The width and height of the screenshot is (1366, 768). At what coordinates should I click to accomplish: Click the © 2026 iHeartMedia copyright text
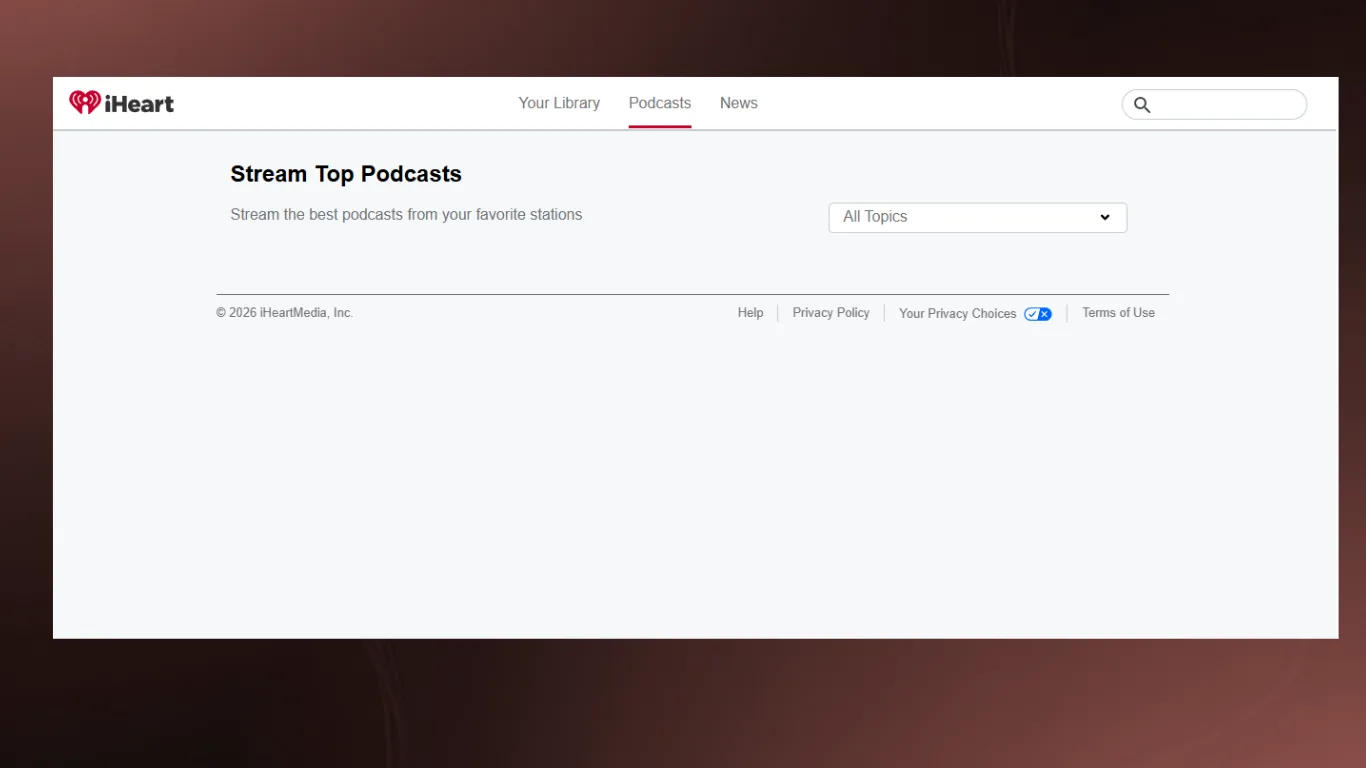coord(284,313)
